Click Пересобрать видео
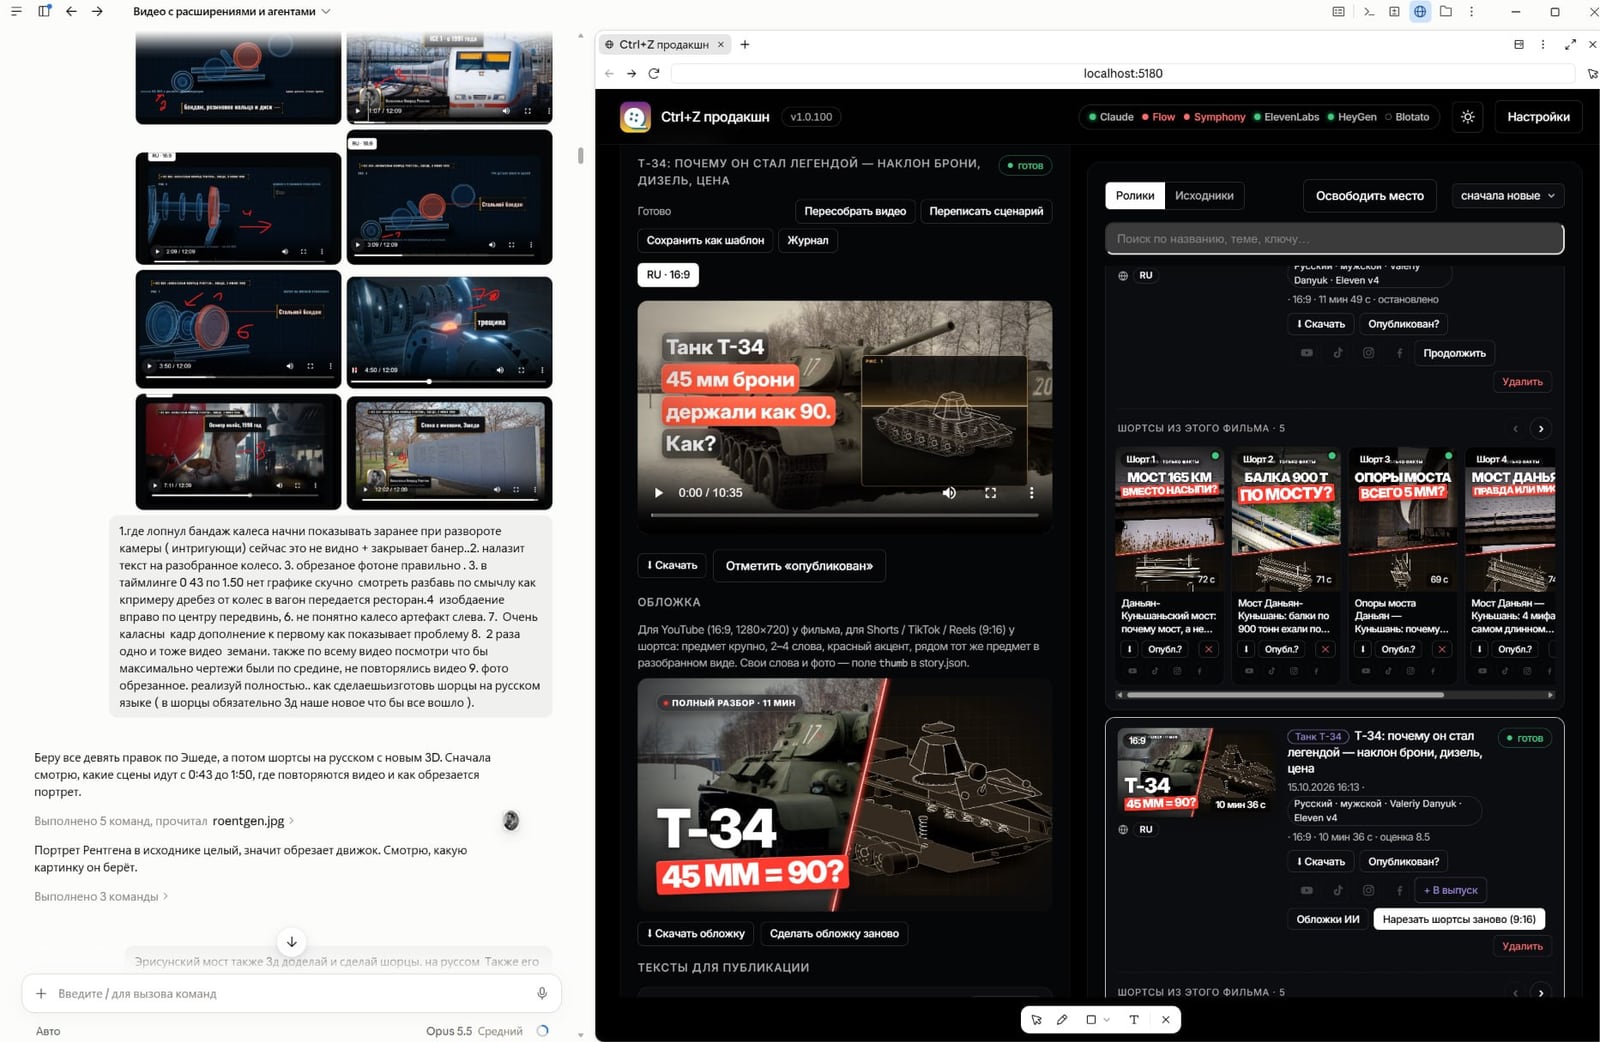Viewport: 1600px width, 1042px height. click(x=855, y=211)
